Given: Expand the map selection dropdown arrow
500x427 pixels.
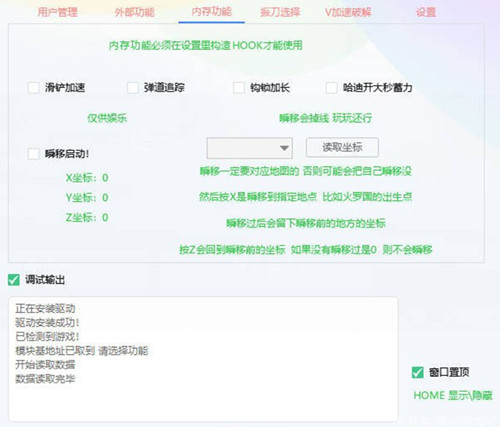Looking at the screenshot, I should (x=284, y=148).
